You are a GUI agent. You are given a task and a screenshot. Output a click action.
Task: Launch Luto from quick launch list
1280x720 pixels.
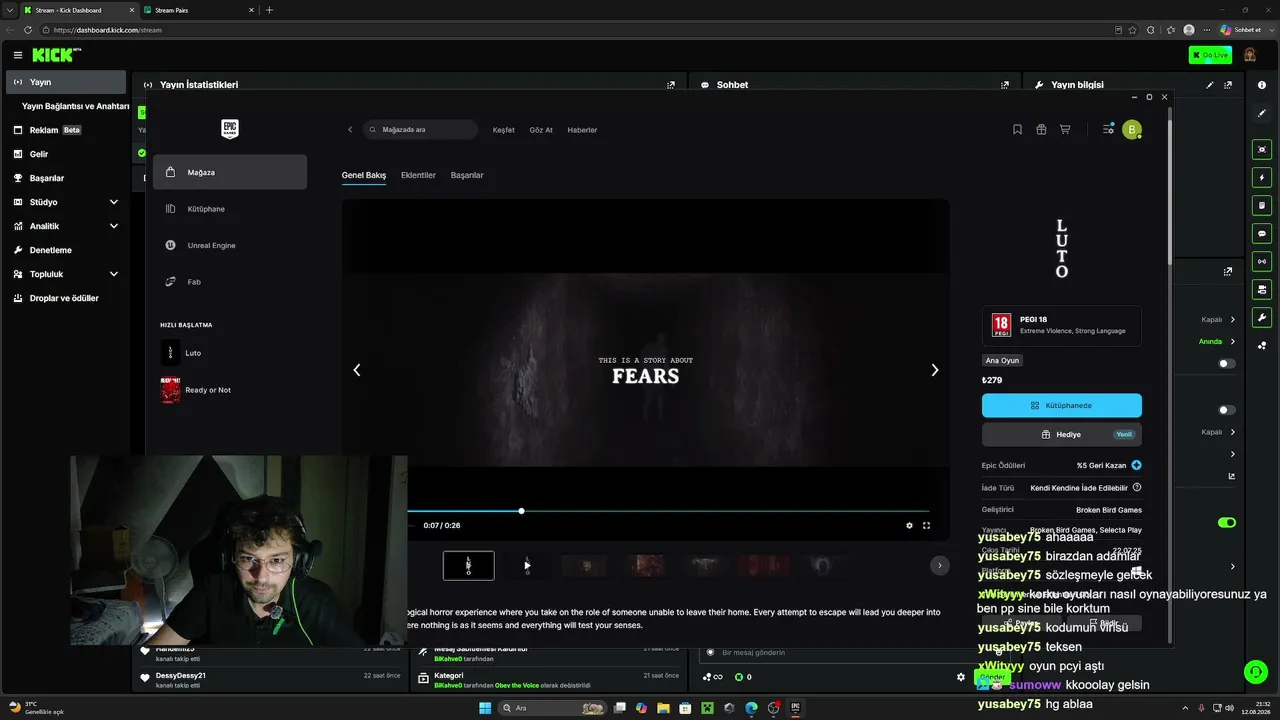(230, 353)
